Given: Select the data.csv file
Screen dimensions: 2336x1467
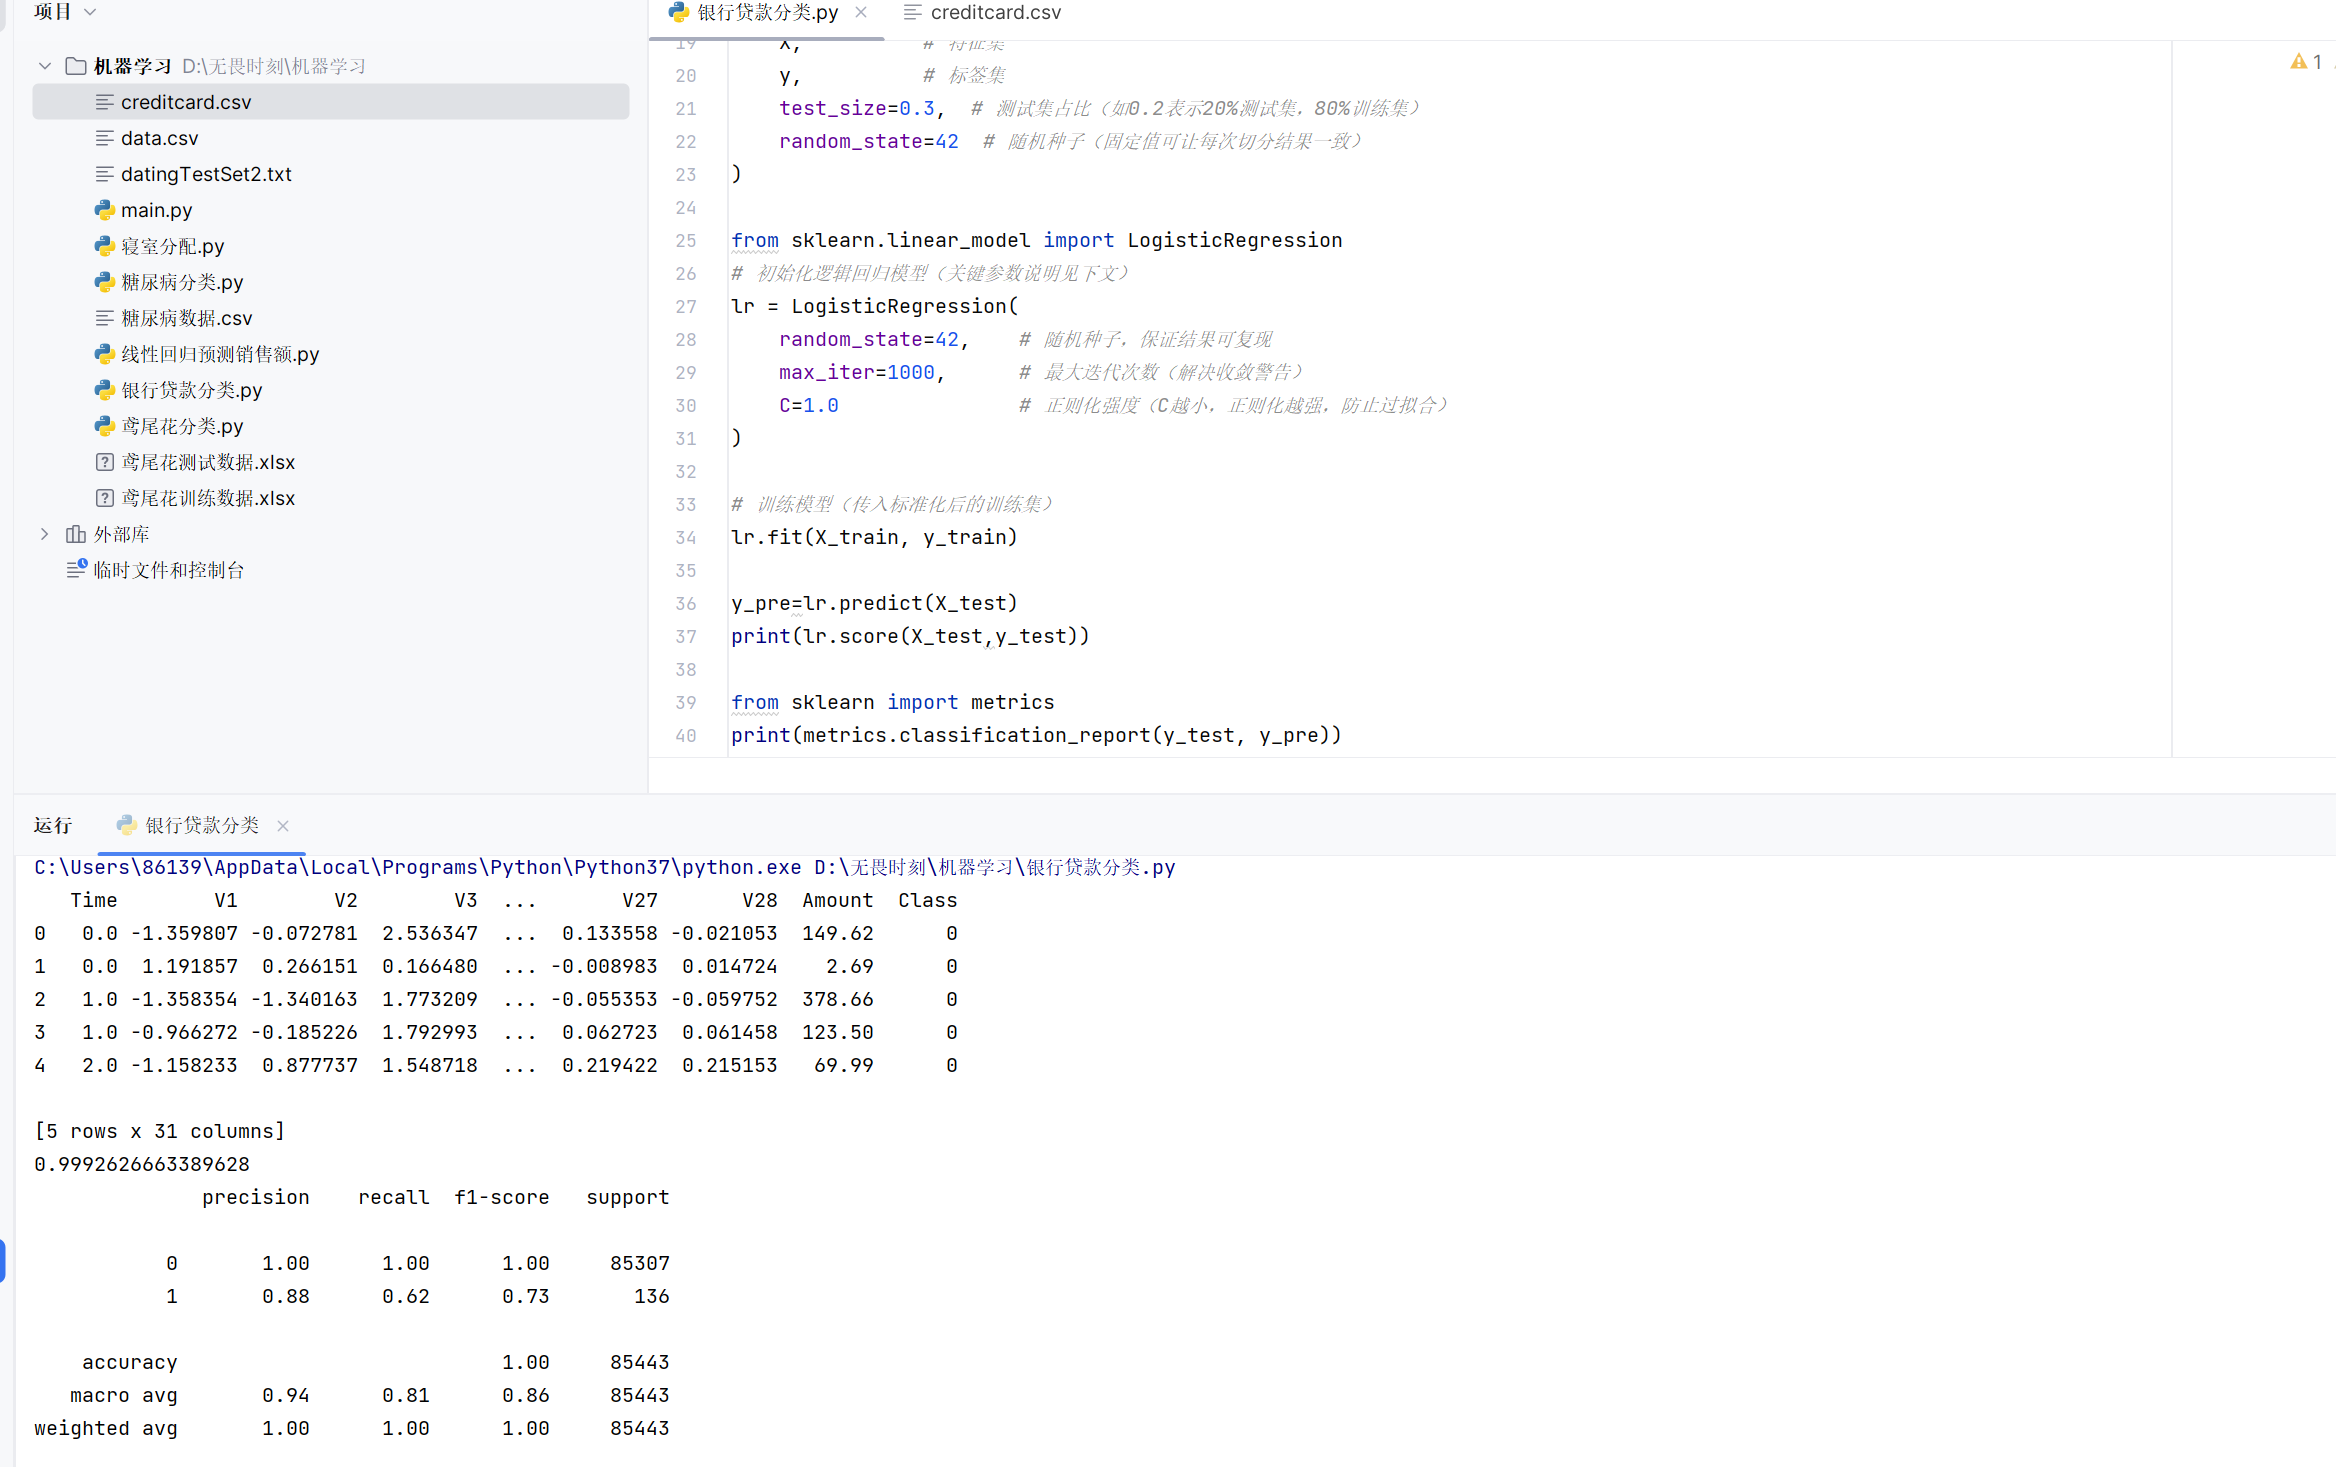Looking at the screenshot, I should coord(159,138).
